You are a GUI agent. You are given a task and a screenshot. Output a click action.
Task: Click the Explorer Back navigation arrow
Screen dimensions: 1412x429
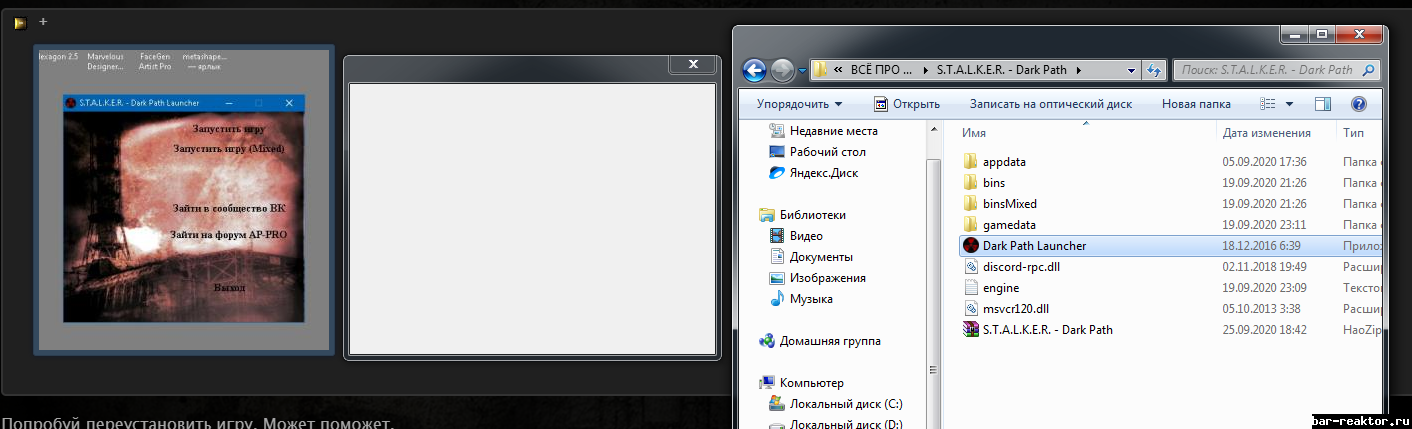pyautogui.click(x=755, y=70)
